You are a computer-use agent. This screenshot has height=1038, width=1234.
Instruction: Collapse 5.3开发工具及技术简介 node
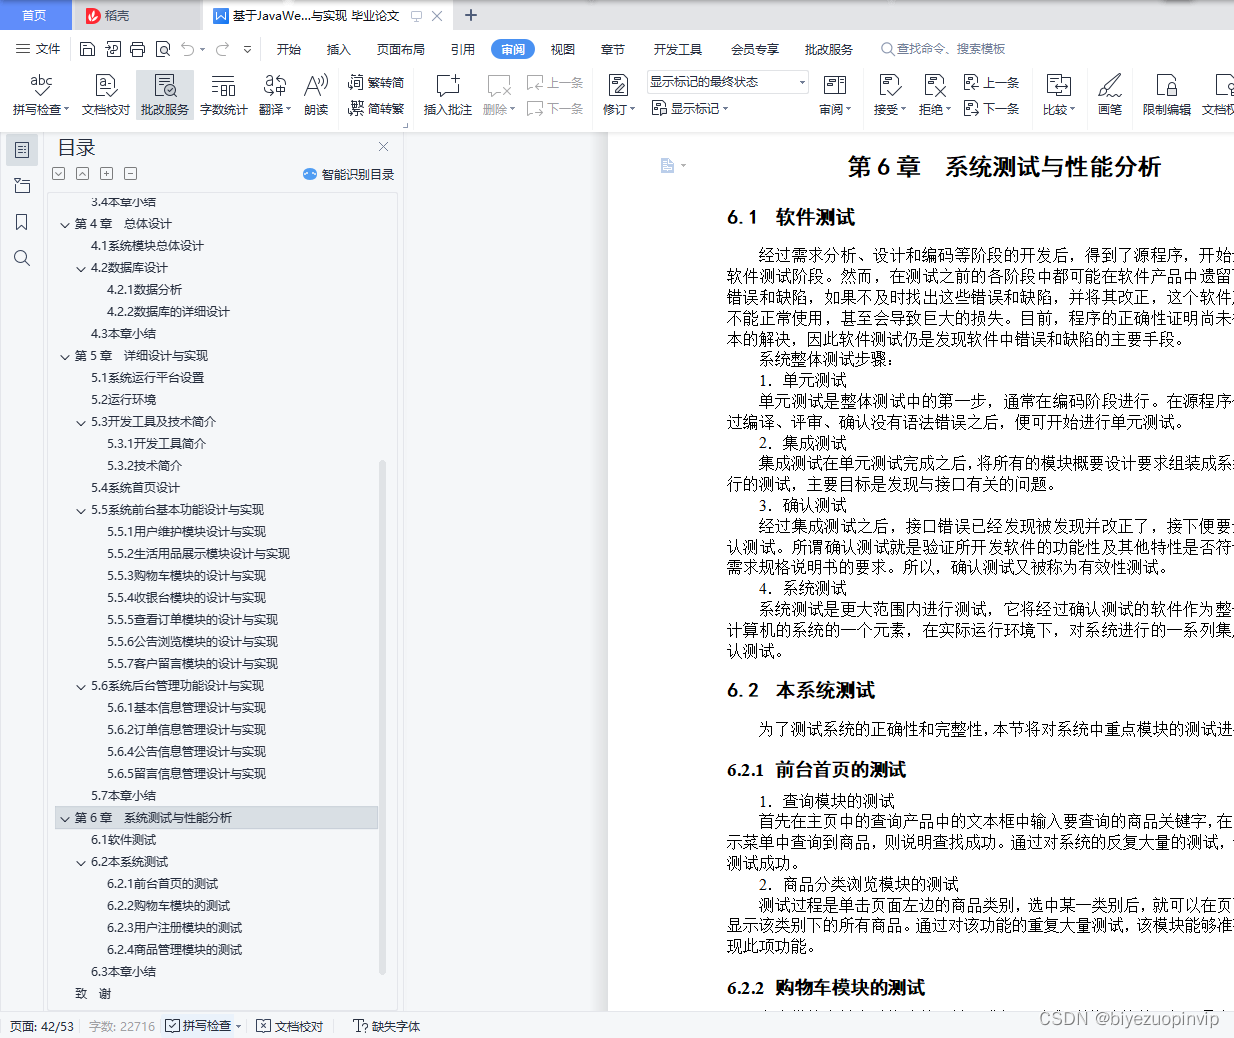[x=81, y=422]
